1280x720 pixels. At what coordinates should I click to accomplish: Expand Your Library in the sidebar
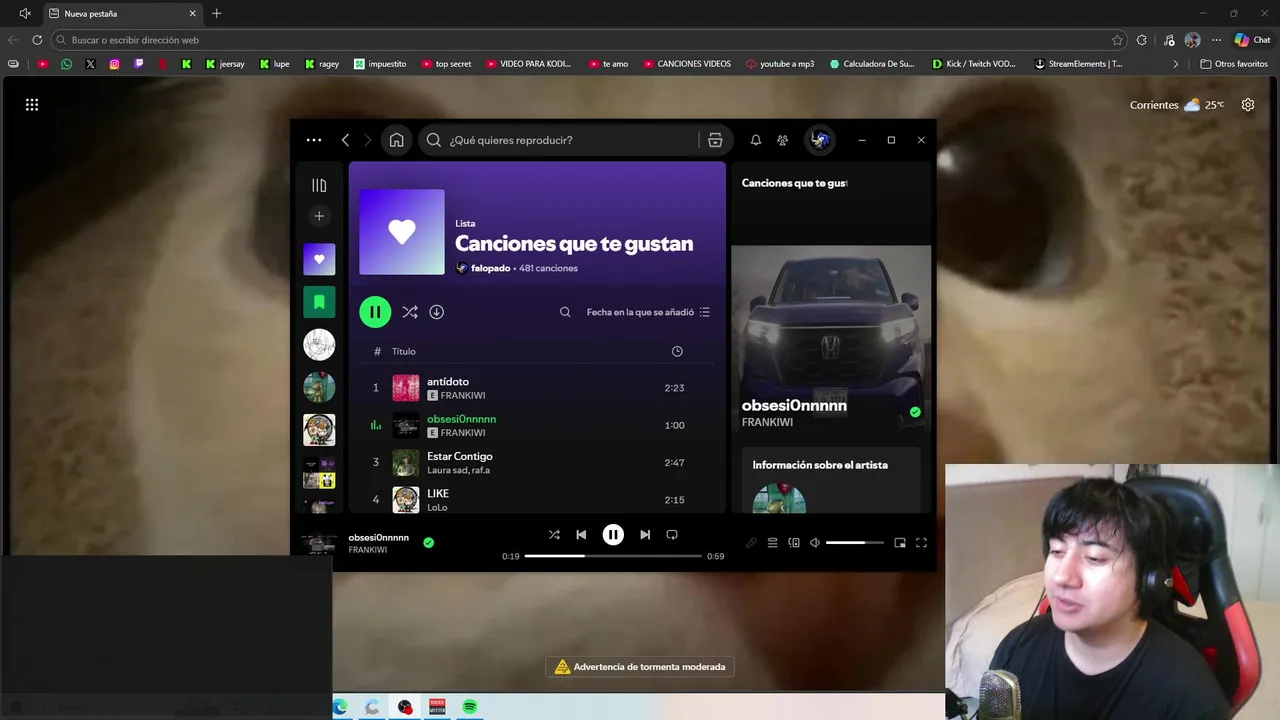pos(319,185)
